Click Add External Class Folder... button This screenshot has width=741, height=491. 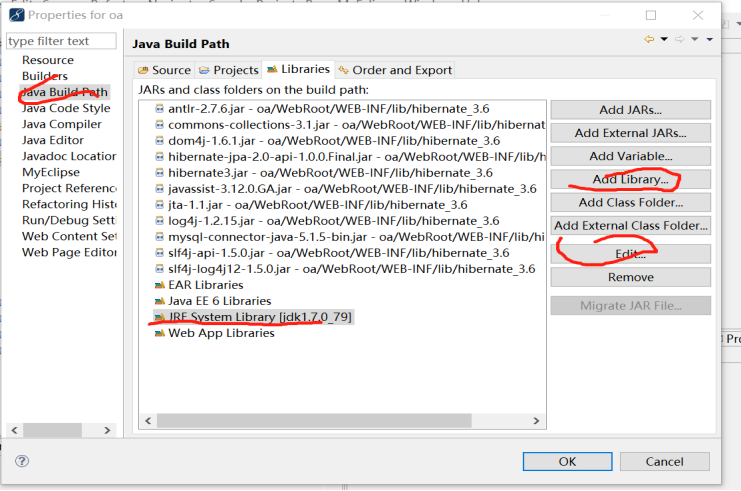(x=630, y=225)
